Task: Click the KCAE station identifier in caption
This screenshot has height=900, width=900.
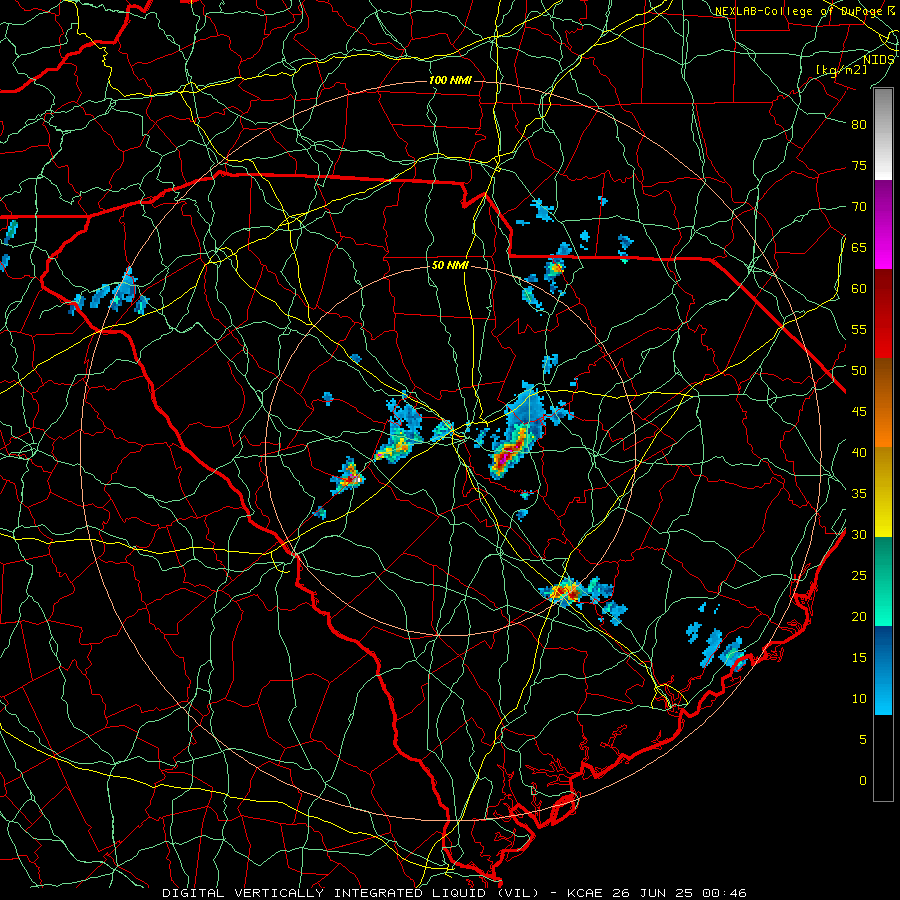Action: point(587,893)
